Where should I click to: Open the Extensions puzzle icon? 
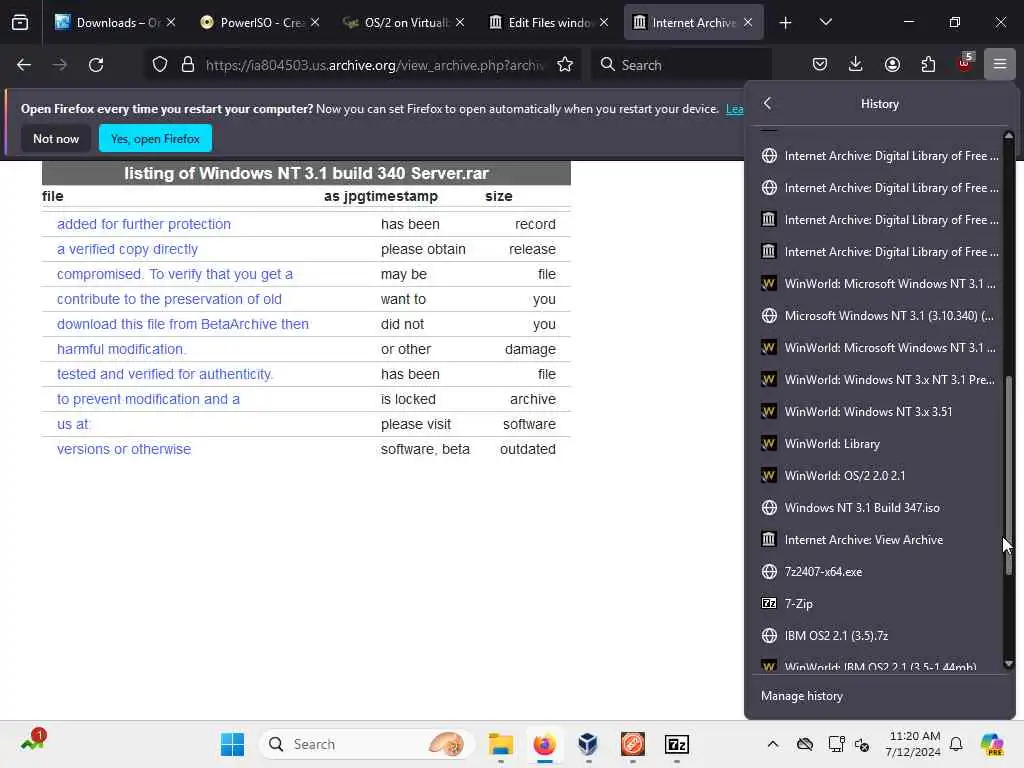click(x=928, y=65)
